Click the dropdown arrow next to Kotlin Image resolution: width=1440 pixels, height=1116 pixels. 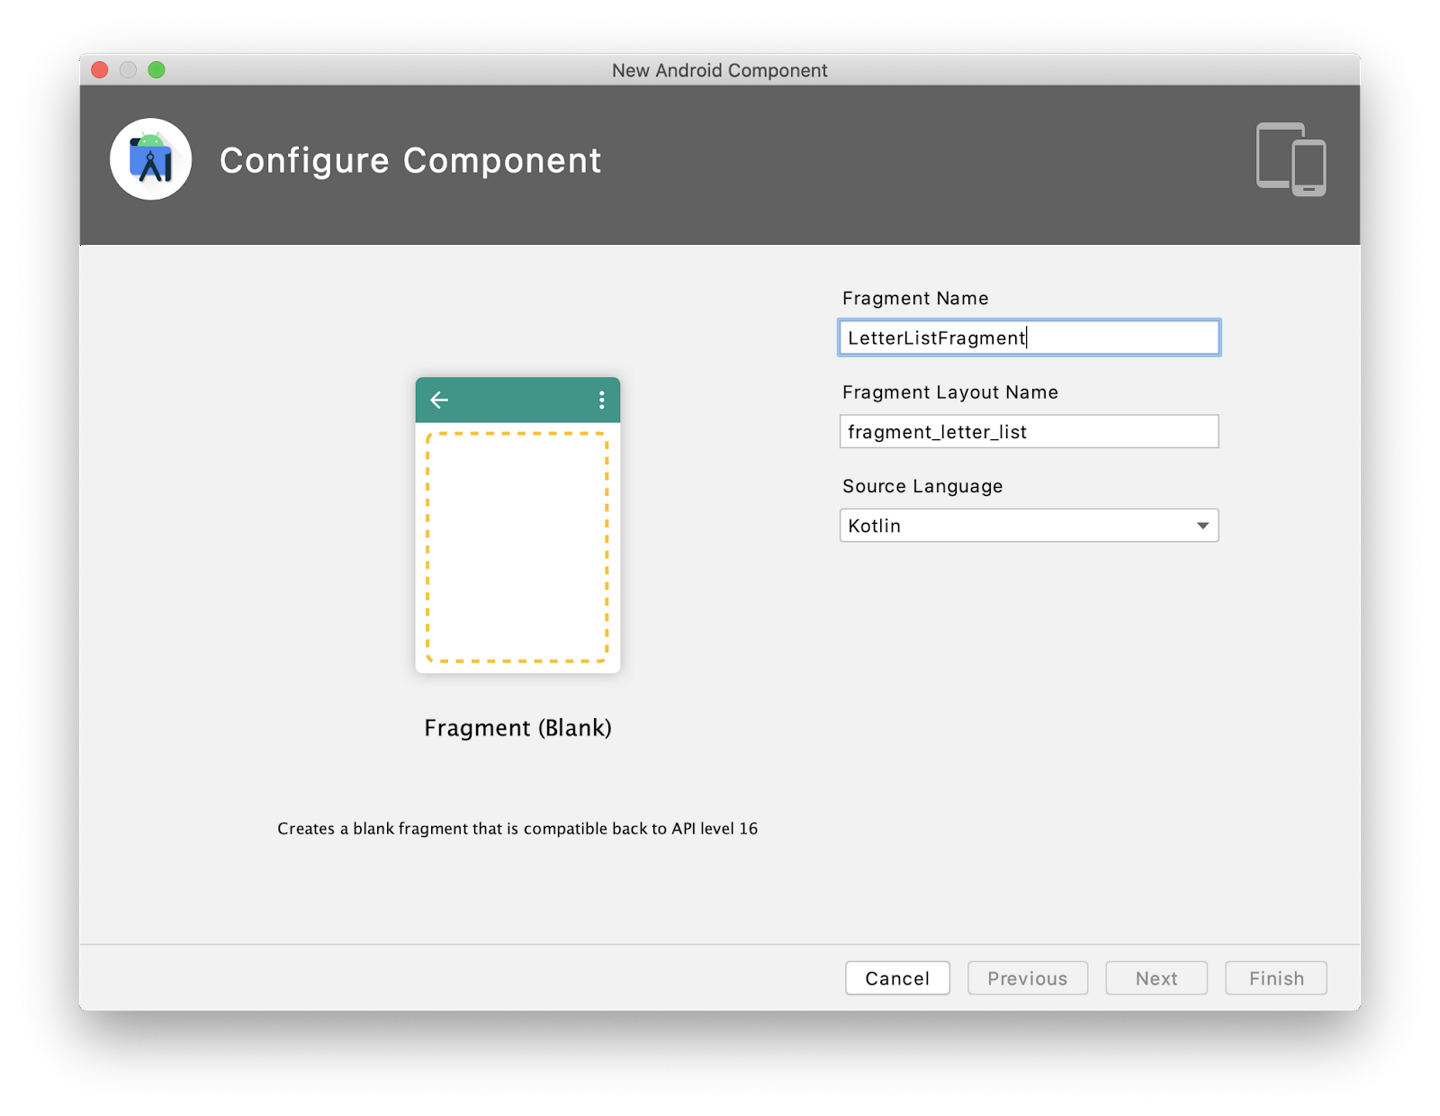click(1202, 525)
